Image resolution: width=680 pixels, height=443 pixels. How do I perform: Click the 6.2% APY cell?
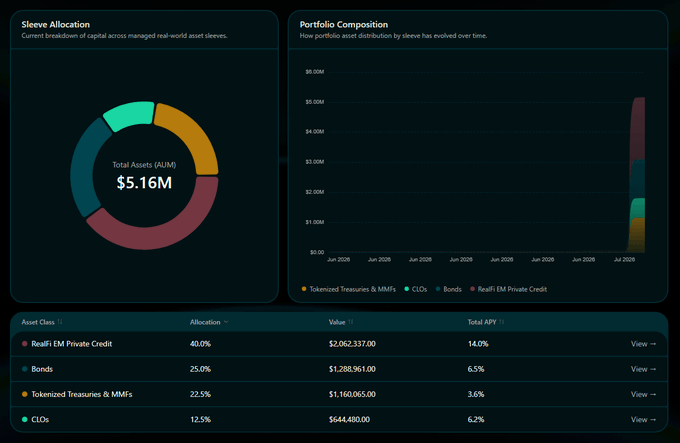(476, 419)
